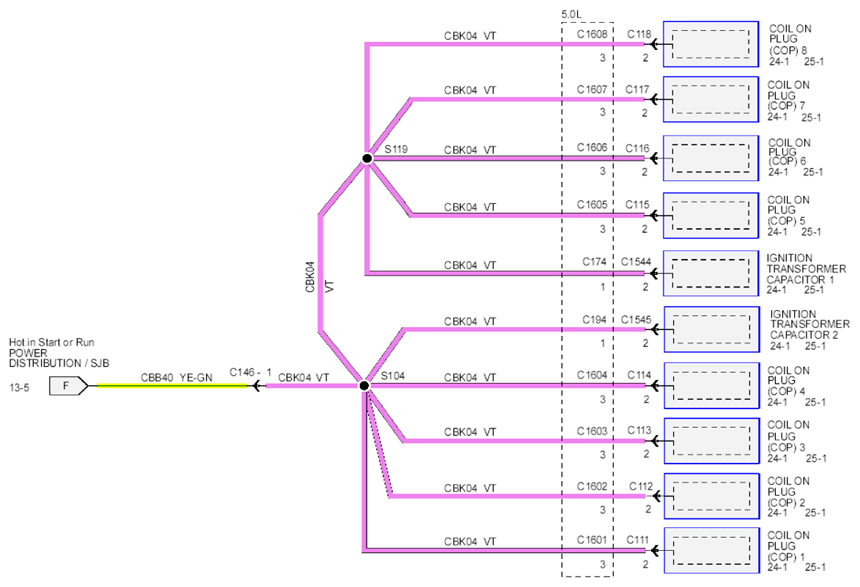Click the "C1606" connector label
Image resolution: width=860 pixels, height=587 pixels.
(592, 148)
